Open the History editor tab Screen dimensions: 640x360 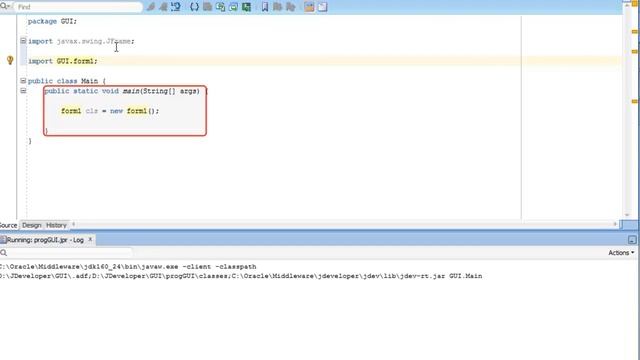(x=56, y=225)
